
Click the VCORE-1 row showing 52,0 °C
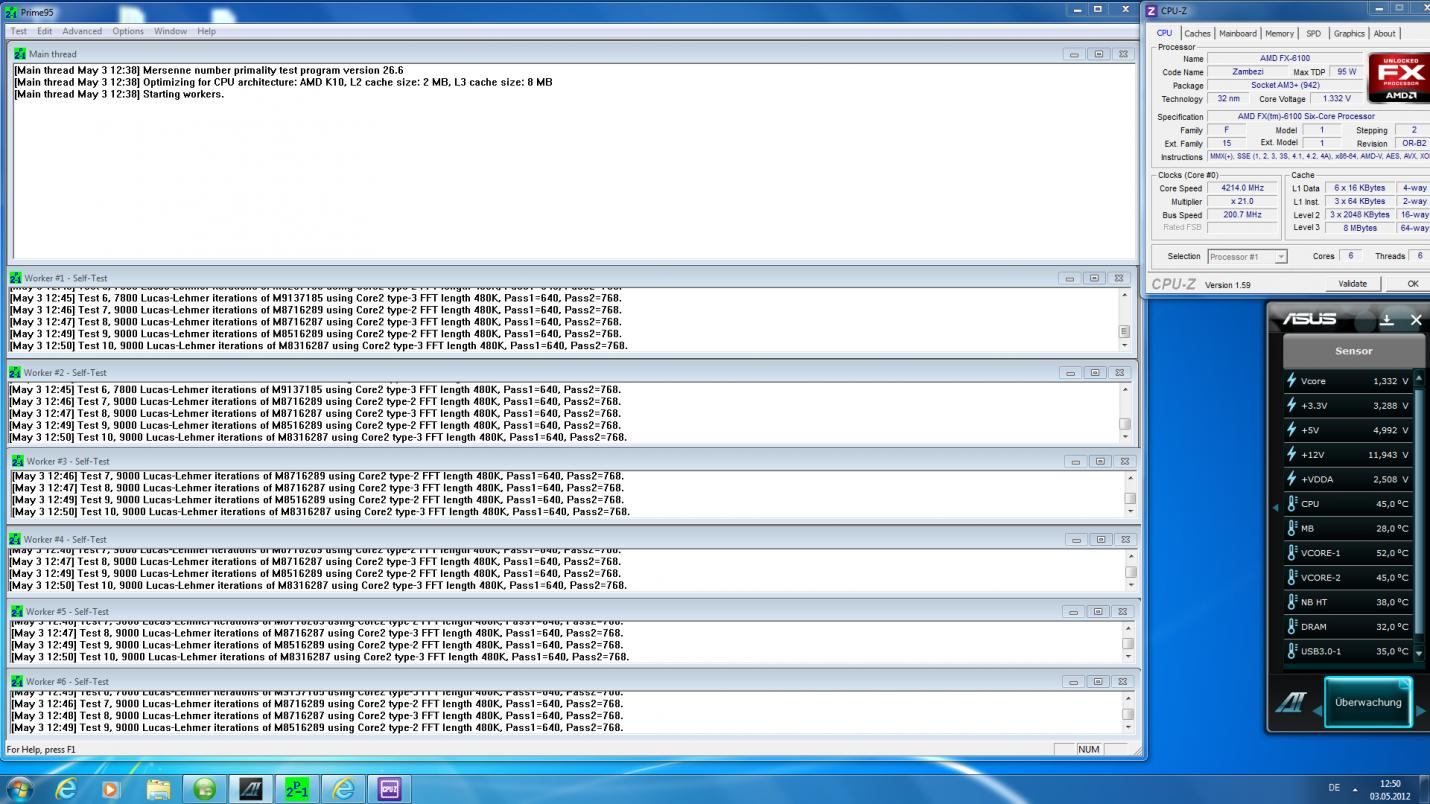[1349, 553]
